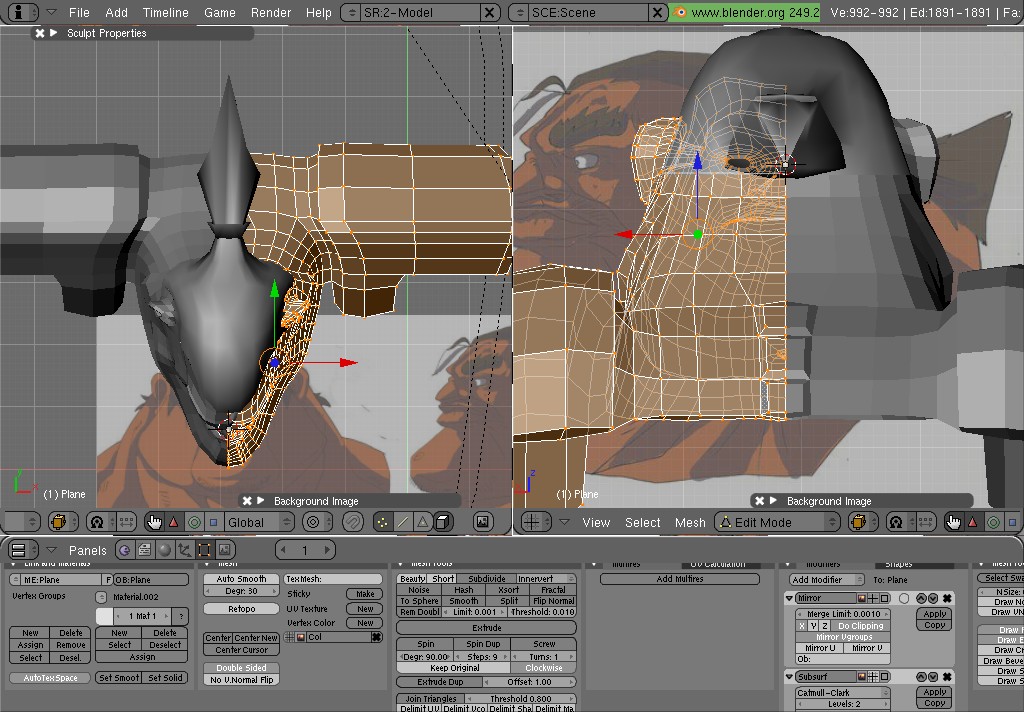The image size is (1024, 712).
Task: Click render-this-window image icon in left view
Action: [483, 522]
